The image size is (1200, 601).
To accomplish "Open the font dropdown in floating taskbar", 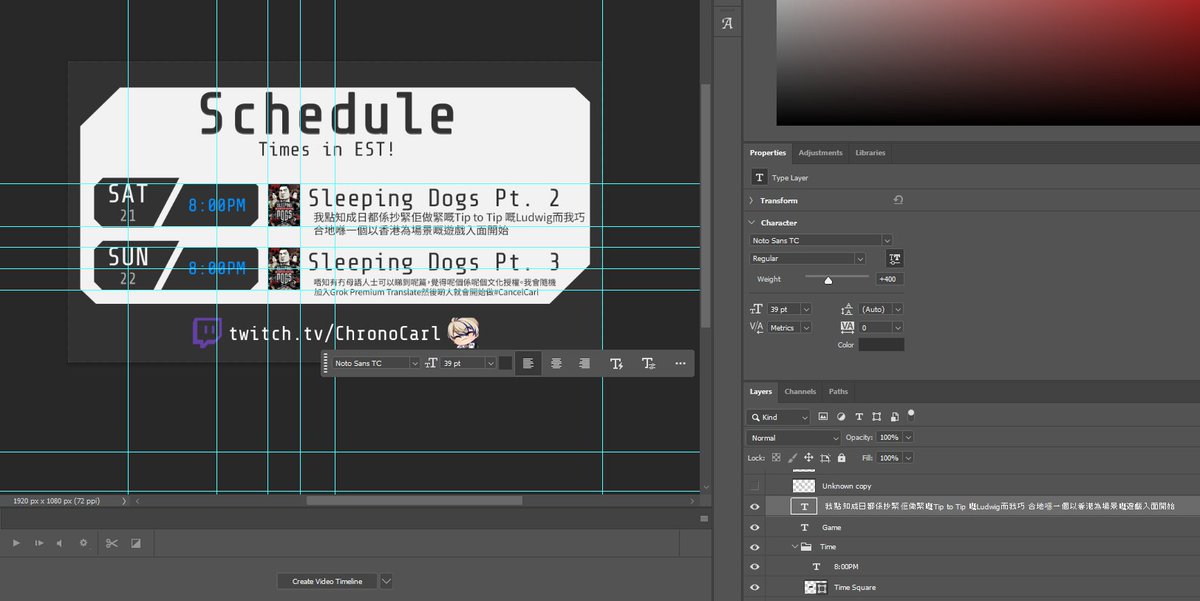I will tap(416, 363).
